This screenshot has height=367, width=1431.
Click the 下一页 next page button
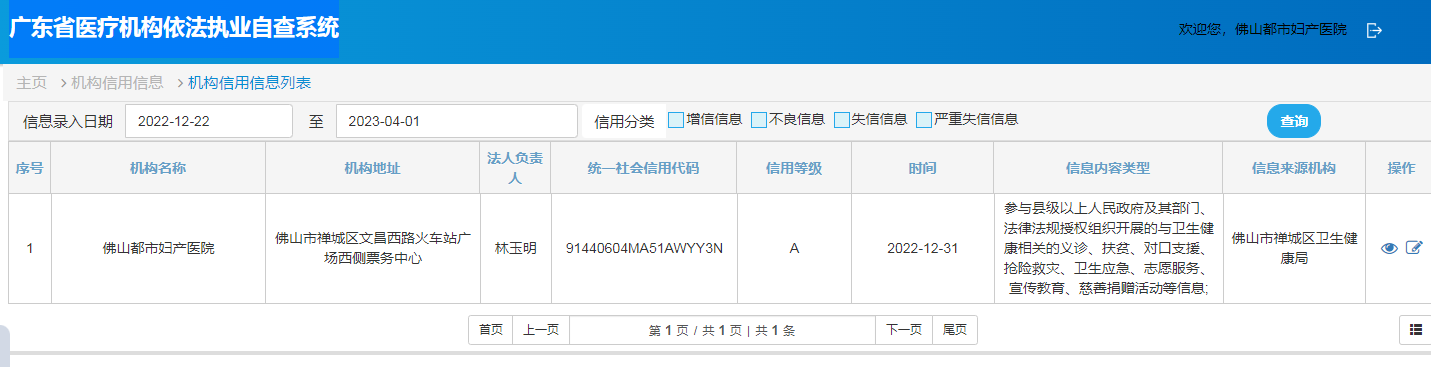904,330
